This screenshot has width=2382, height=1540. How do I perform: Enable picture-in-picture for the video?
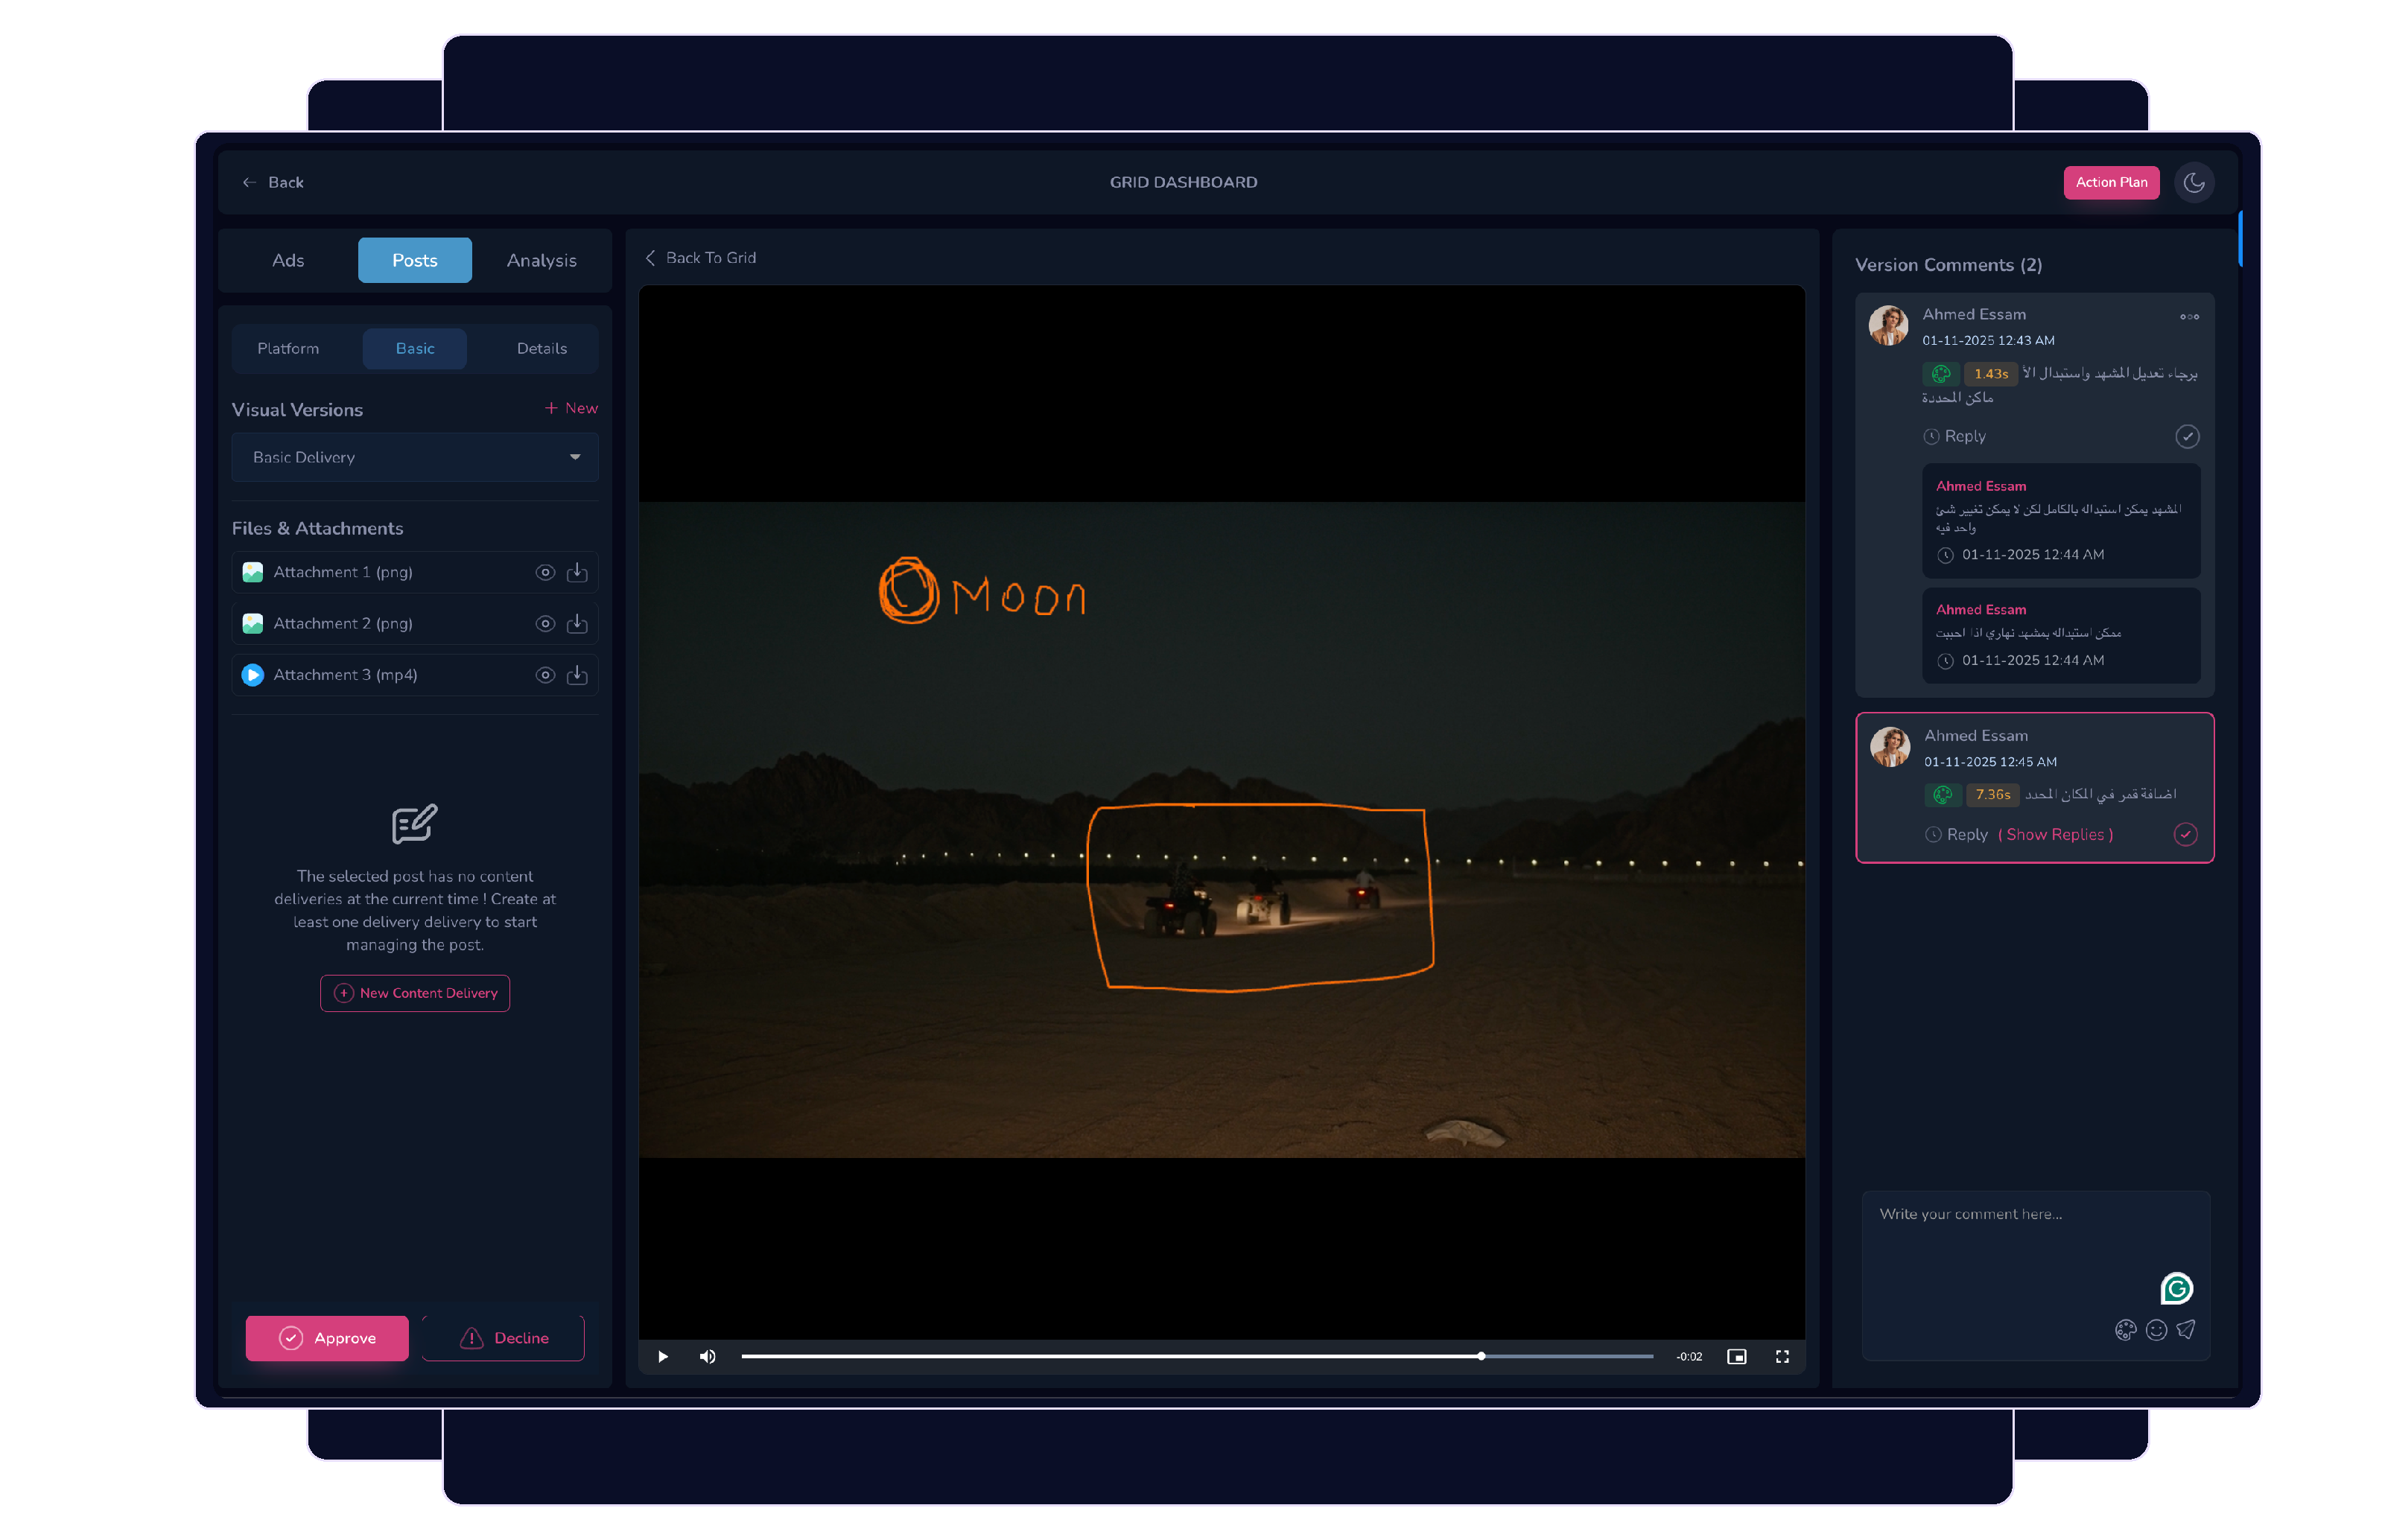[x=1736, y=1356]
